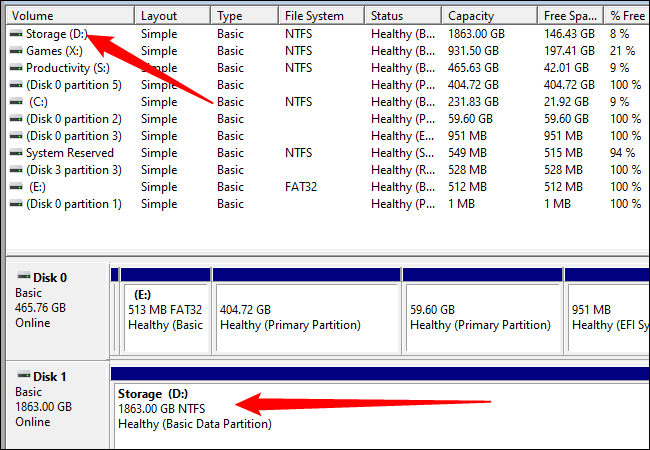Select the System Reserved row name

70,153
